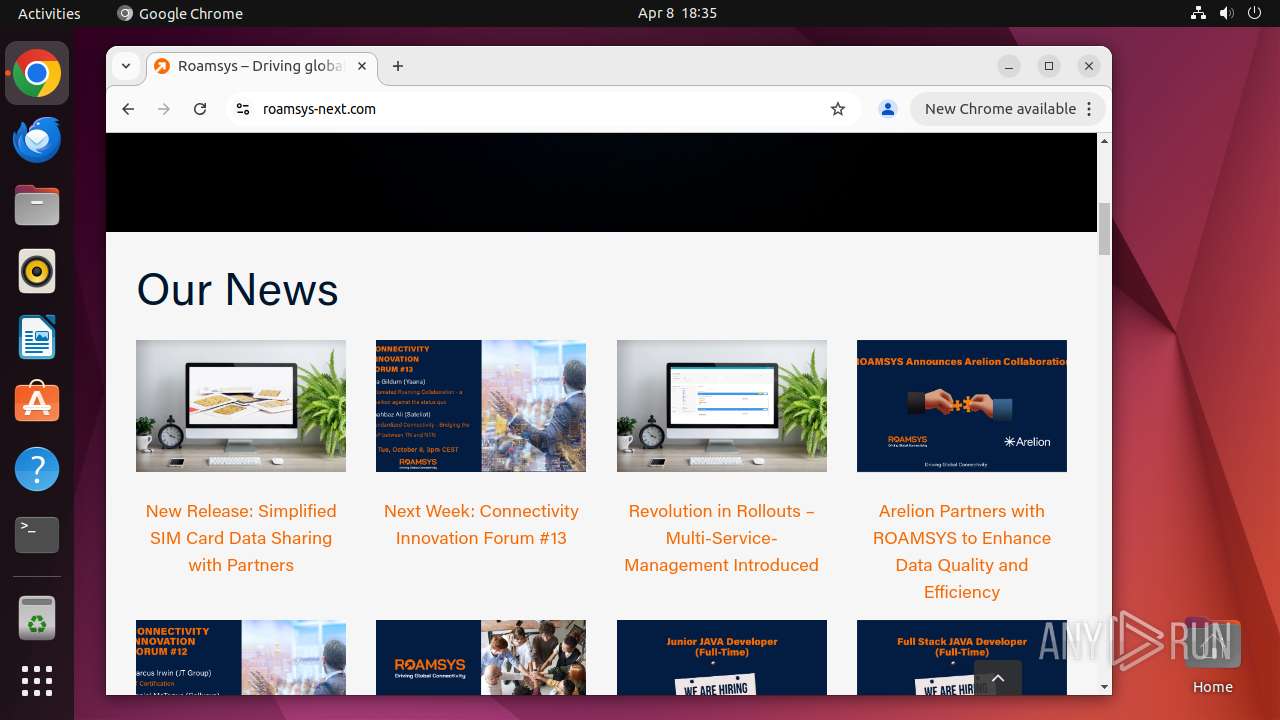Screen dimensions: 1280x720
Task: Click the page vertical scrollbar thumb
Action: 1104,229
